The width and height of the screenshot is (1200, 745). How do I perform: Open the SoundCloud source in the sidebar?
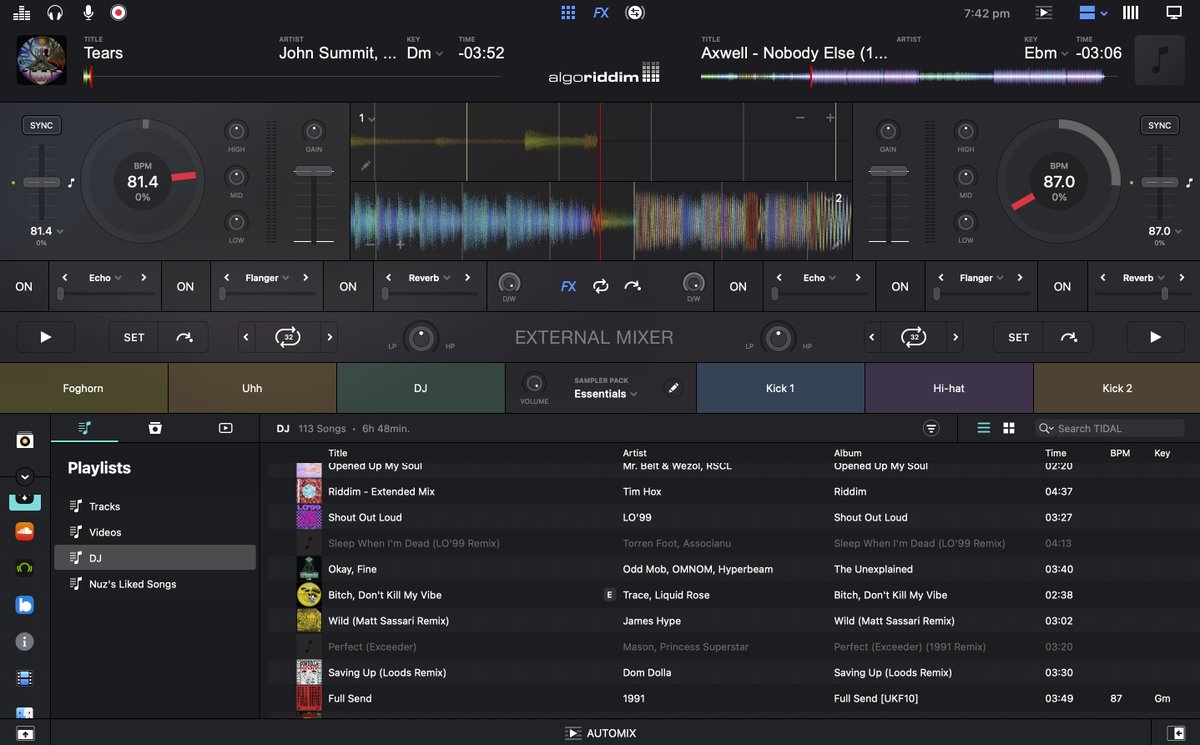tap(24, 532)
